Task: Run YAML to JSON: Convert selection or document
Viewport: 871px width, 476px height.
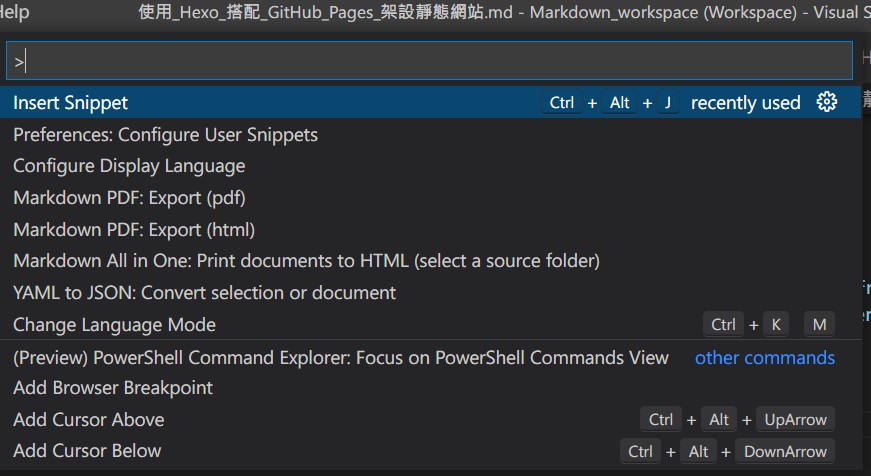Action: [431, 293]
